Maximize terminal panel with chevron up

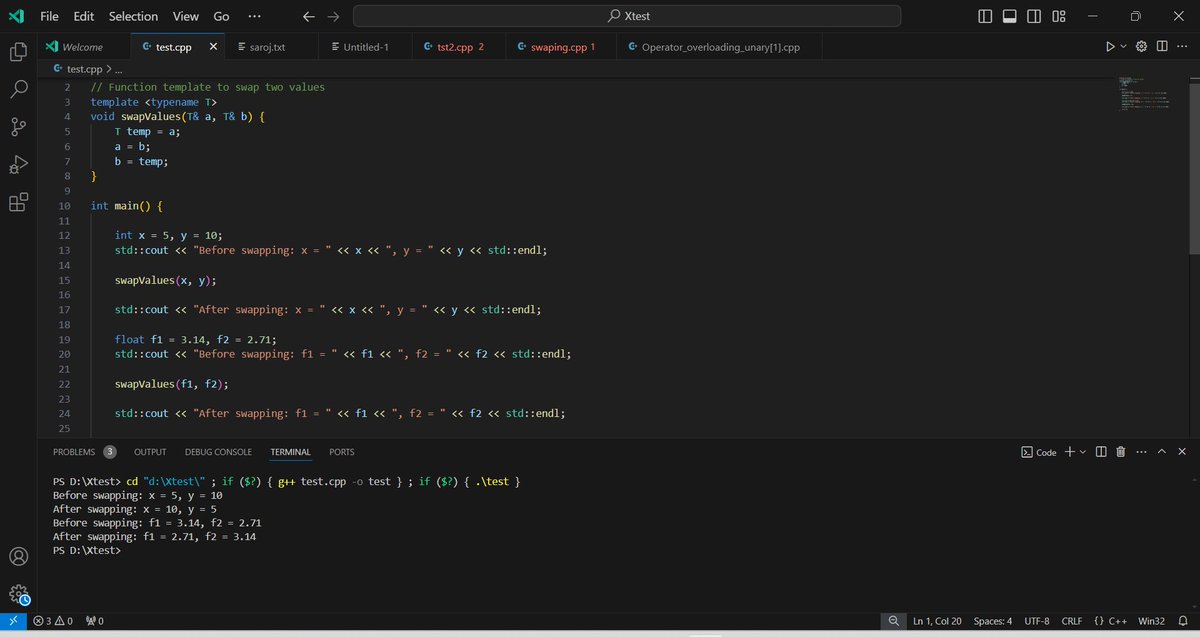click(1163, 452)
